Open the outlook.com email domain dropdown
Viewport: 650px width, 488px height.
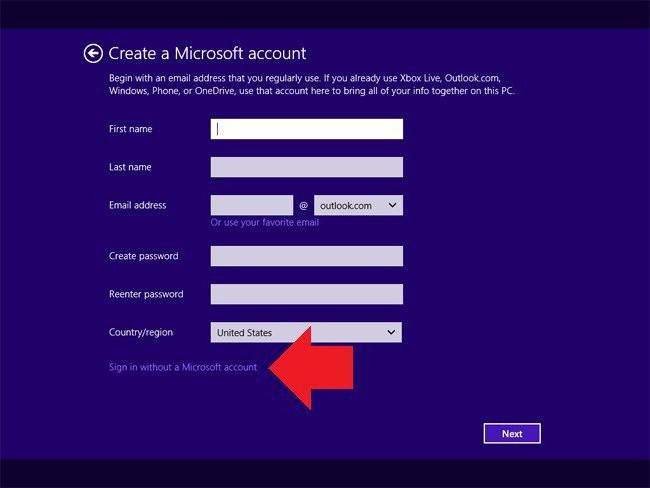[x=358, y=205]
